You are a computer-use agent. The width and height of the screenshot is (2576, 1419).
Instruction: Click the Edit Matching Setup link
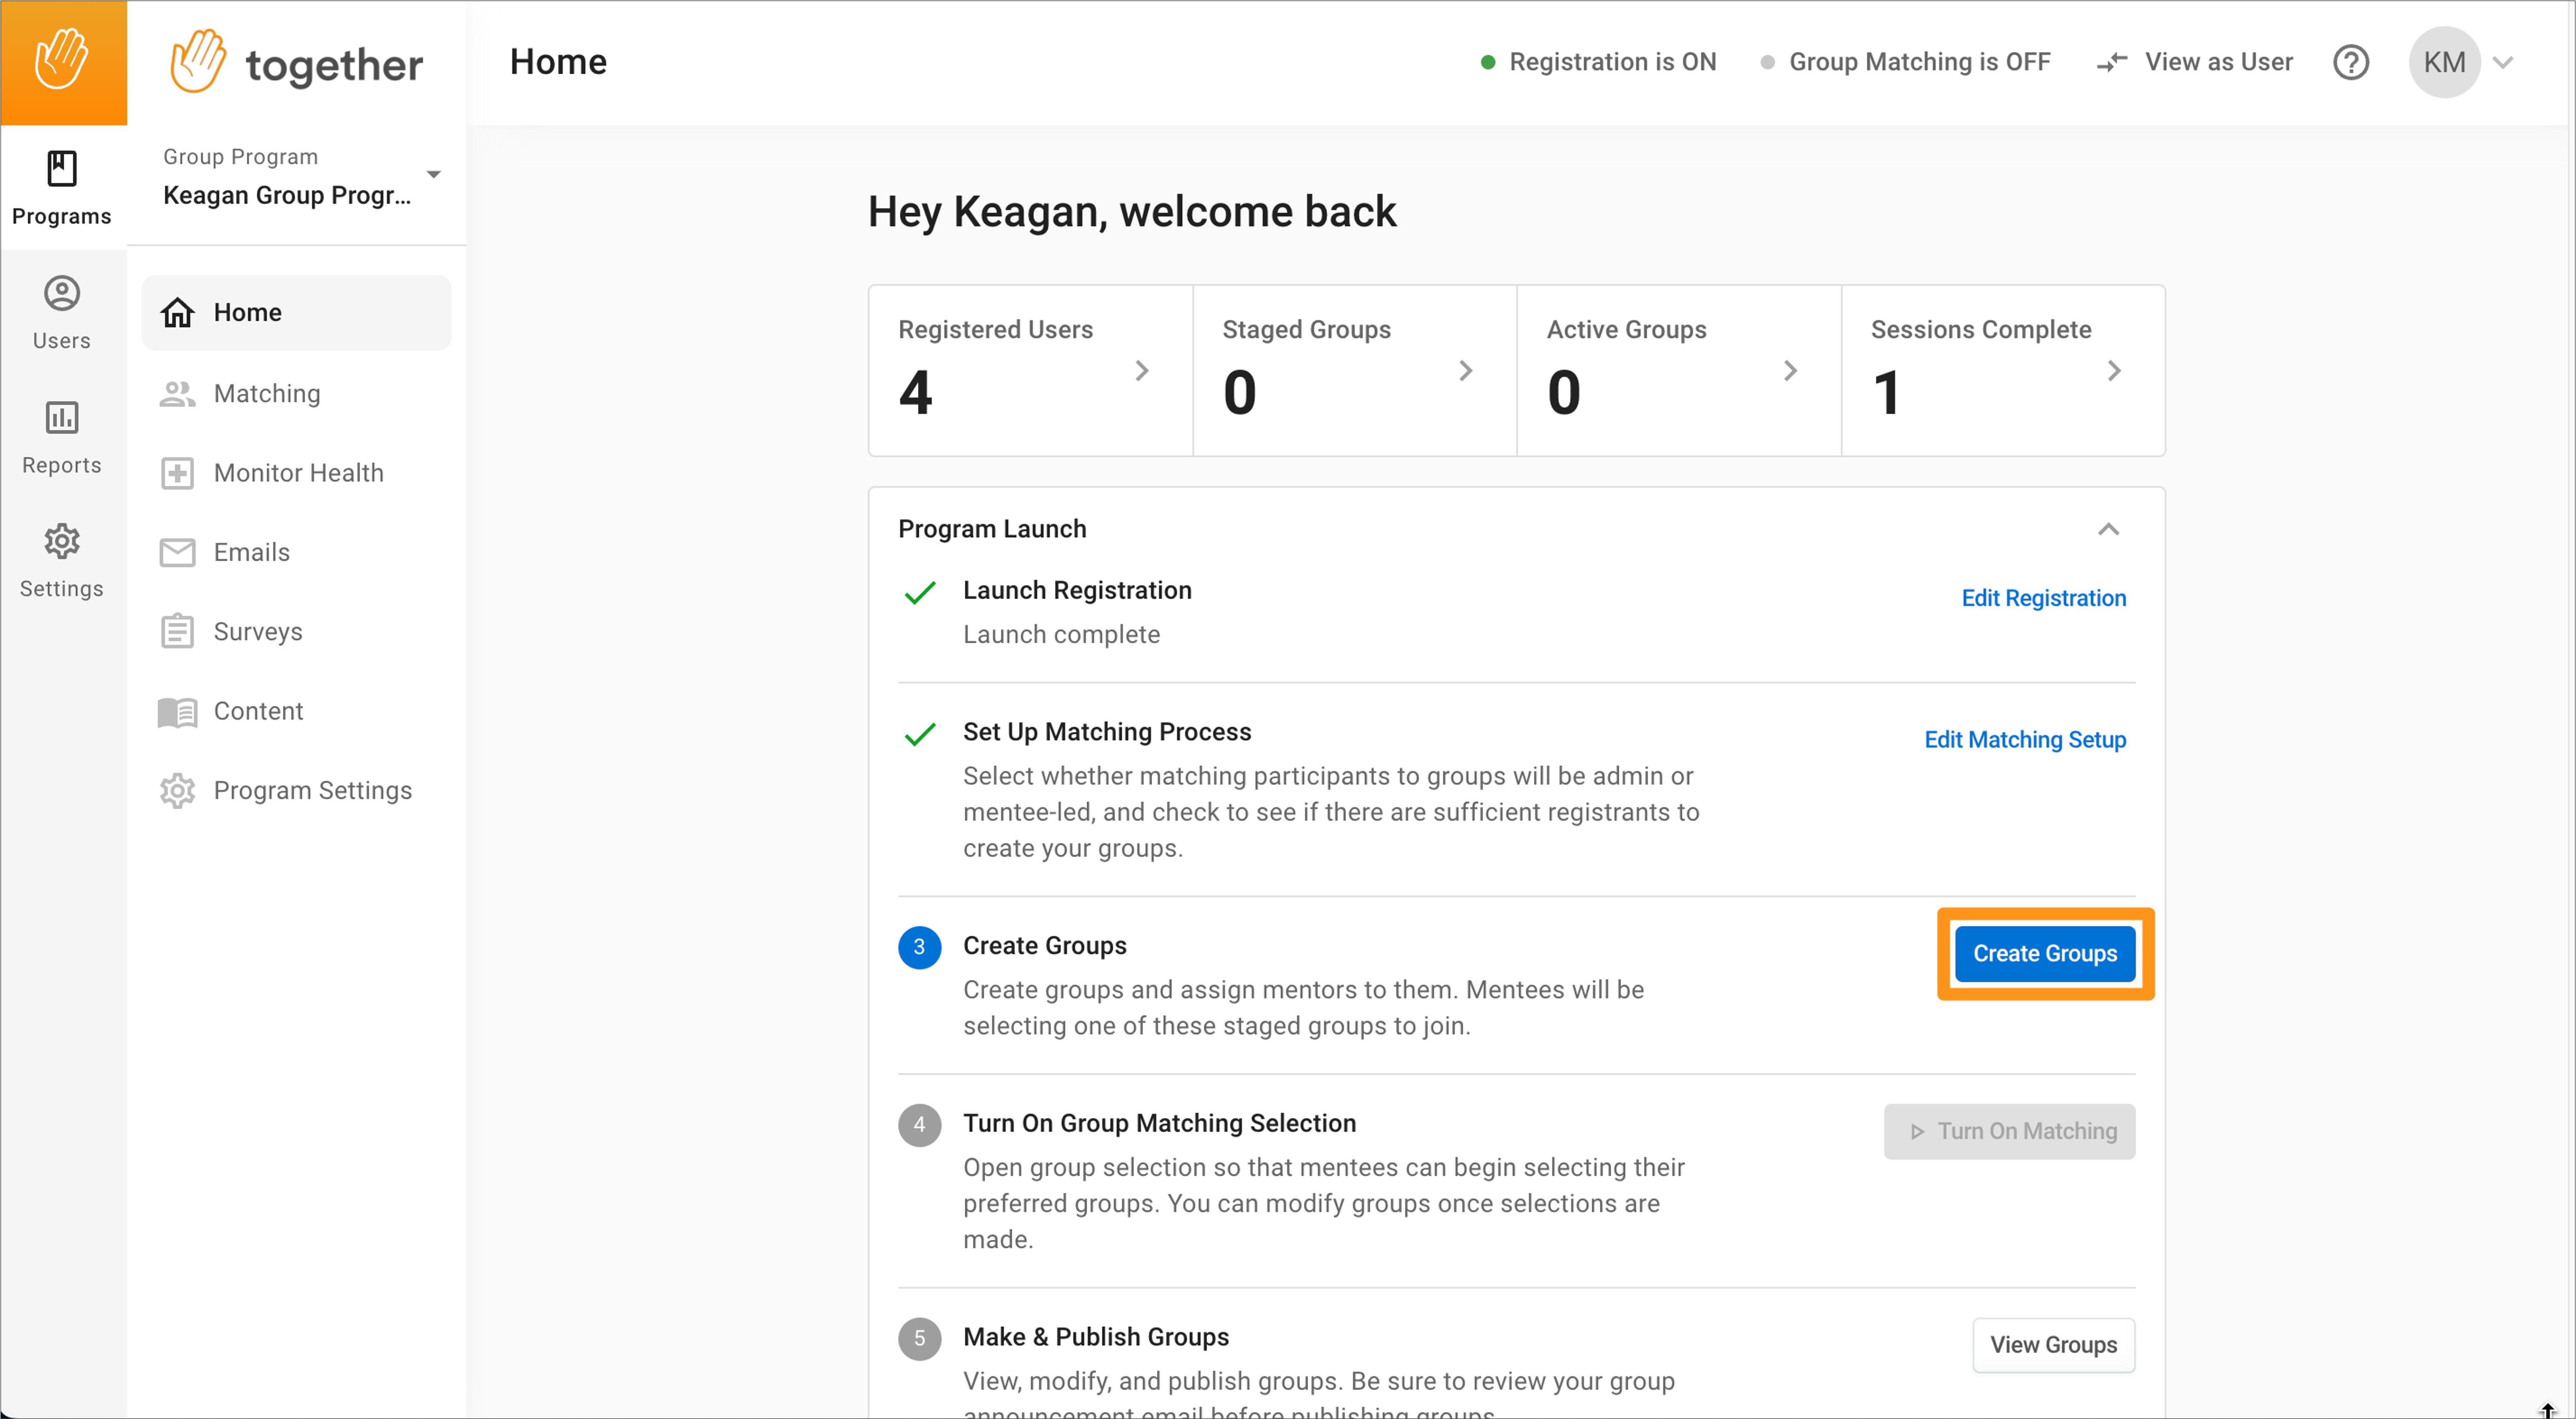[x=2025, y=739]
